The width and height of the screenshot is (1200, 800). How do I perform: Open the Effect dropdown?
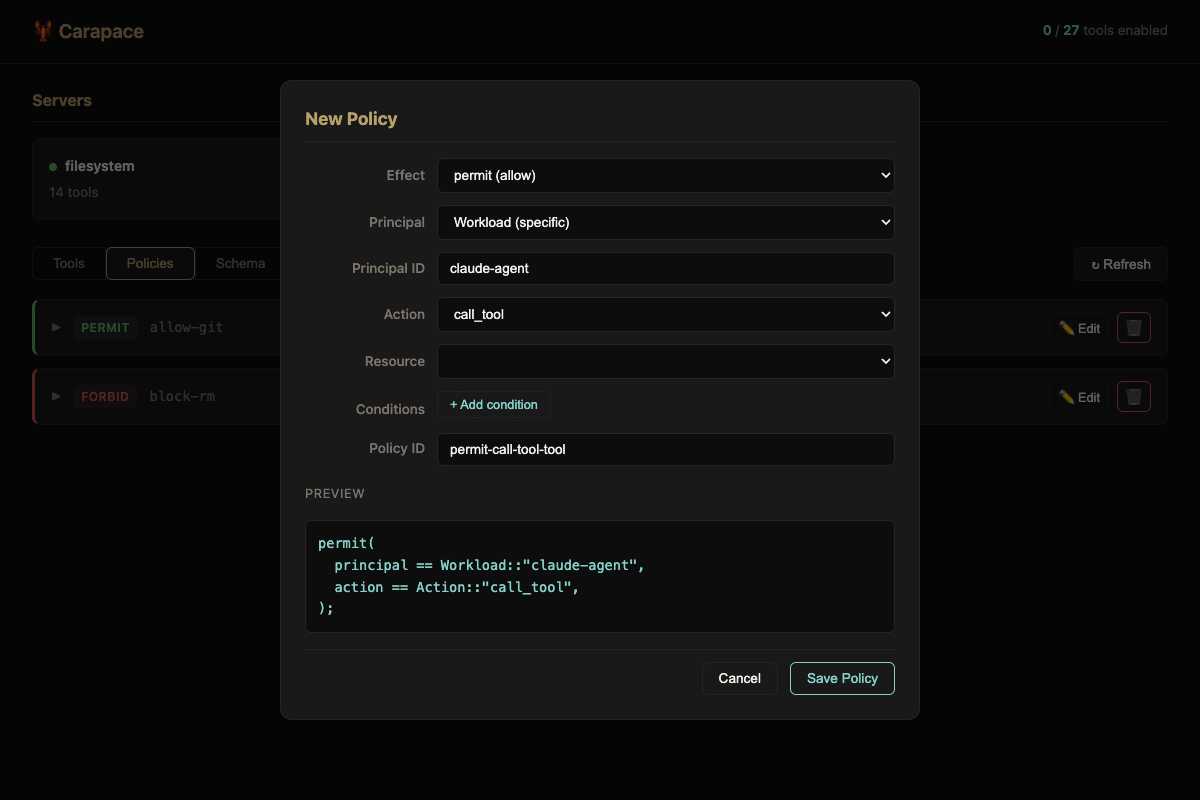[665, 175]
